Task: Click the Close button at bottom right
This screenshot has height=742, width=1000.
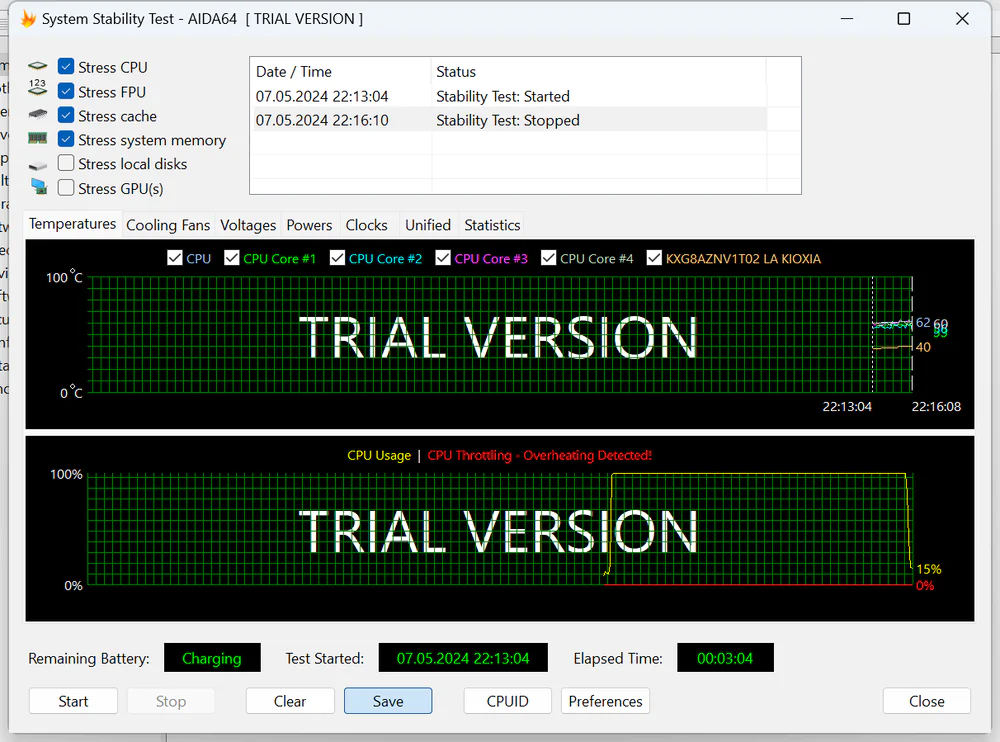Action: click(927, 701)
